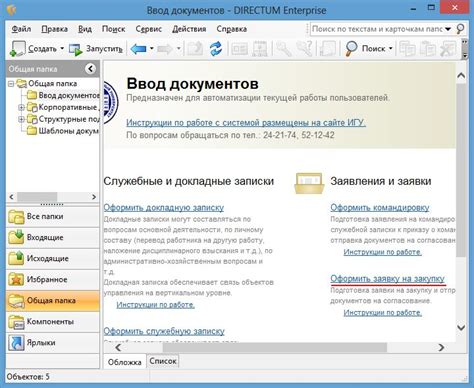Image resolution: width=474 pixels, height=388 pixels.
Task: Switch to the Список tab
Action: click(x=163, y=361)
